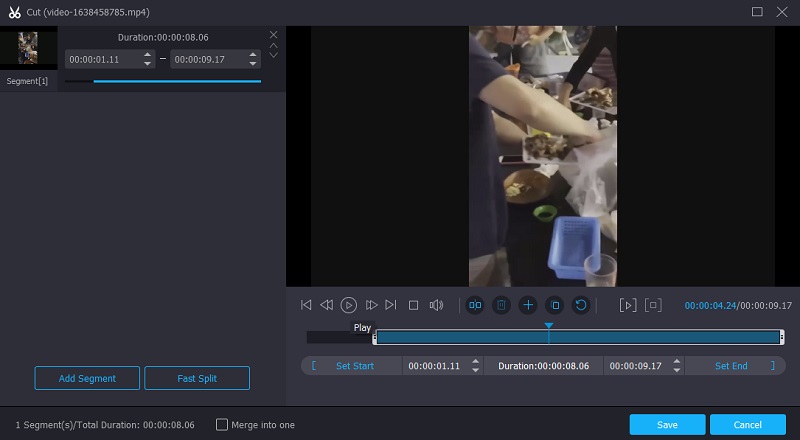Screen dimensions: 800x440
Task: Mute the volume speaker icon
Action: click(x=436, y=305)
